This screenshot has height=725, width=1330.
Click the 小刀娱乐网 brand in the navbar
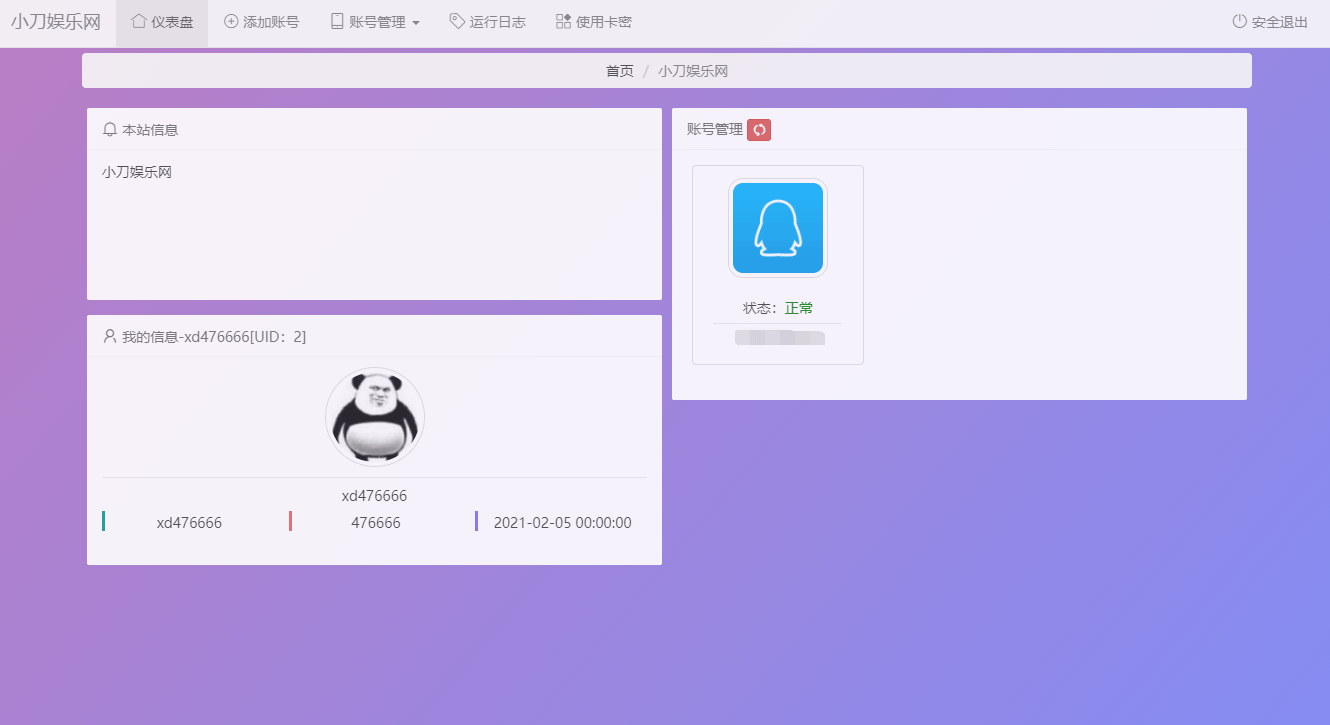coord(56,22)
